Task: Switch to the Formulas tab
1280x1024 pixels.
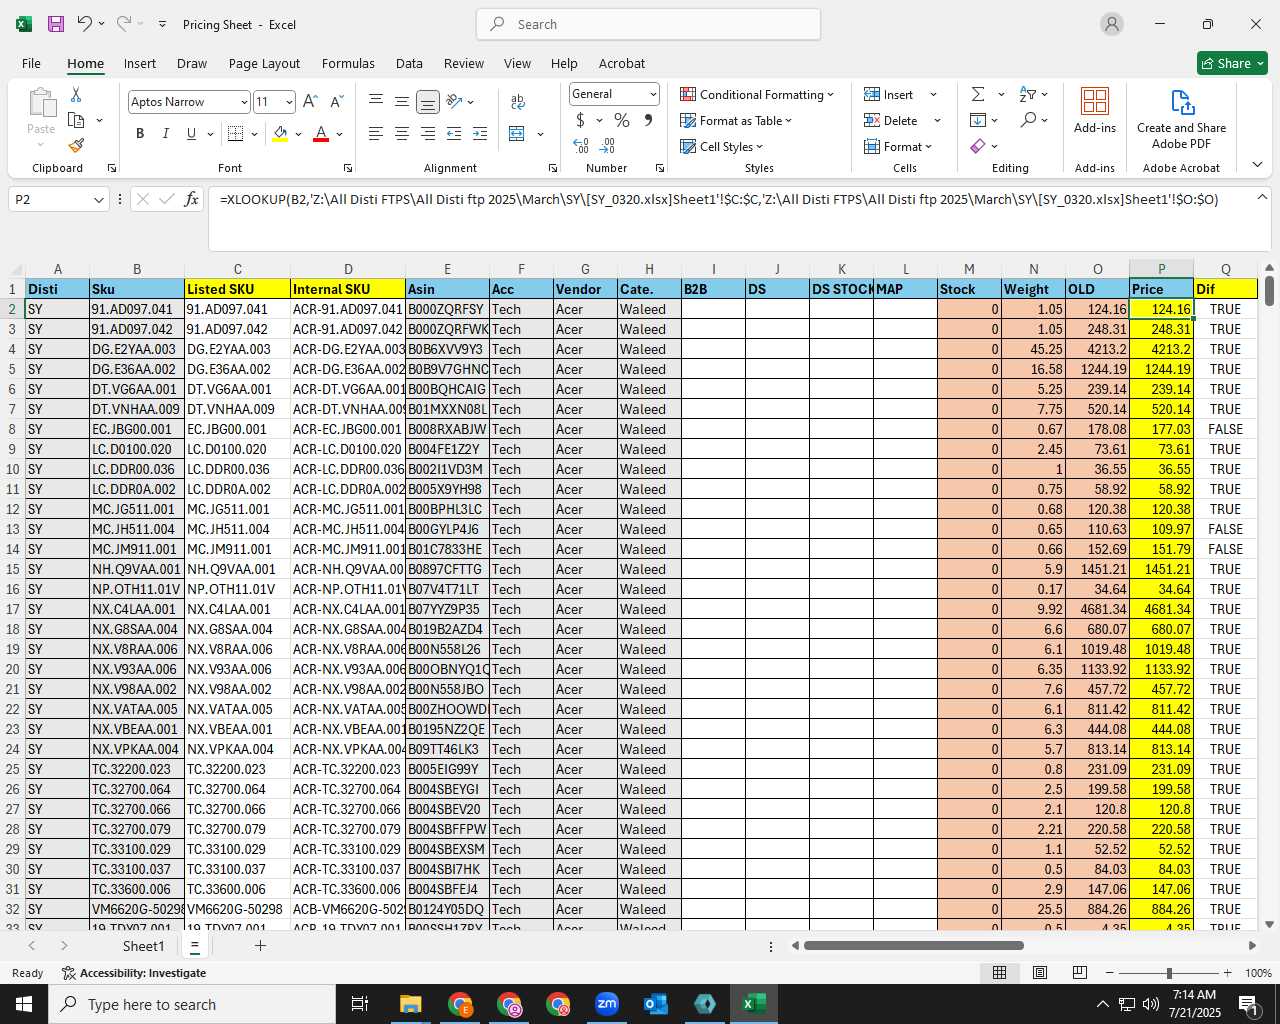Action: point(348,63)
